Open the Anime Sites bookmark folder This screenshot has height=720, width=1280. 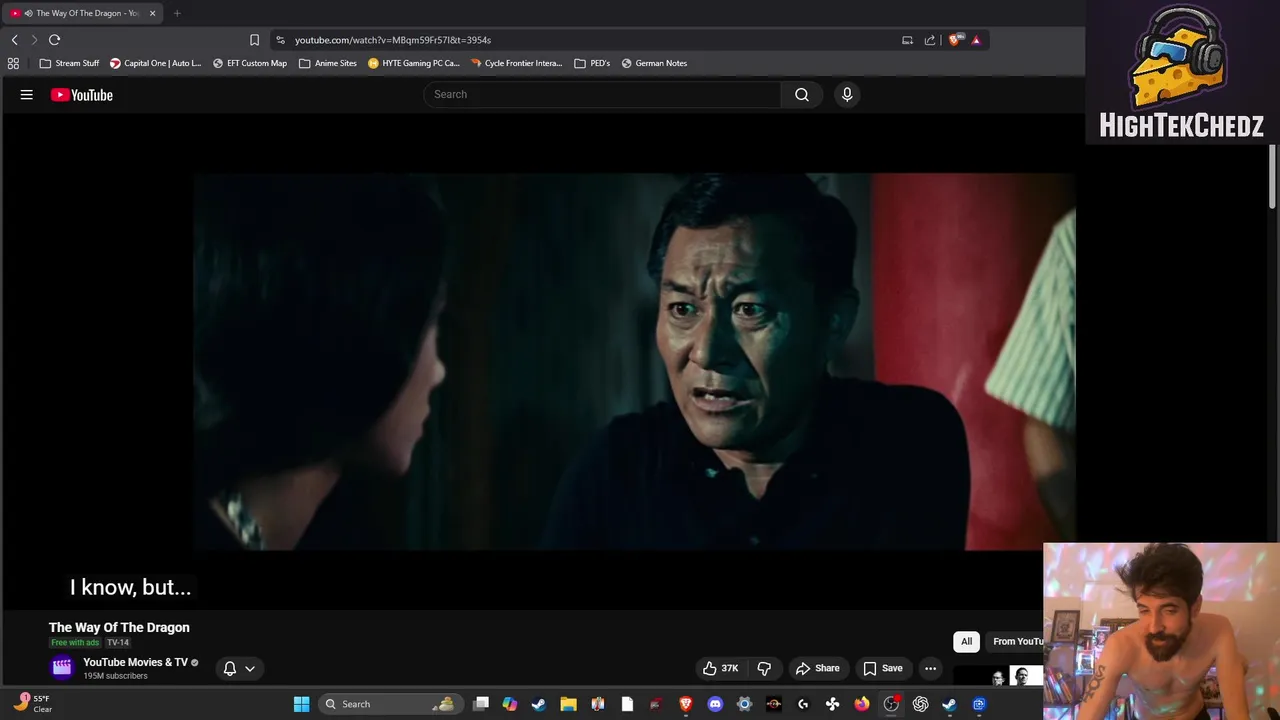(328, 63)
